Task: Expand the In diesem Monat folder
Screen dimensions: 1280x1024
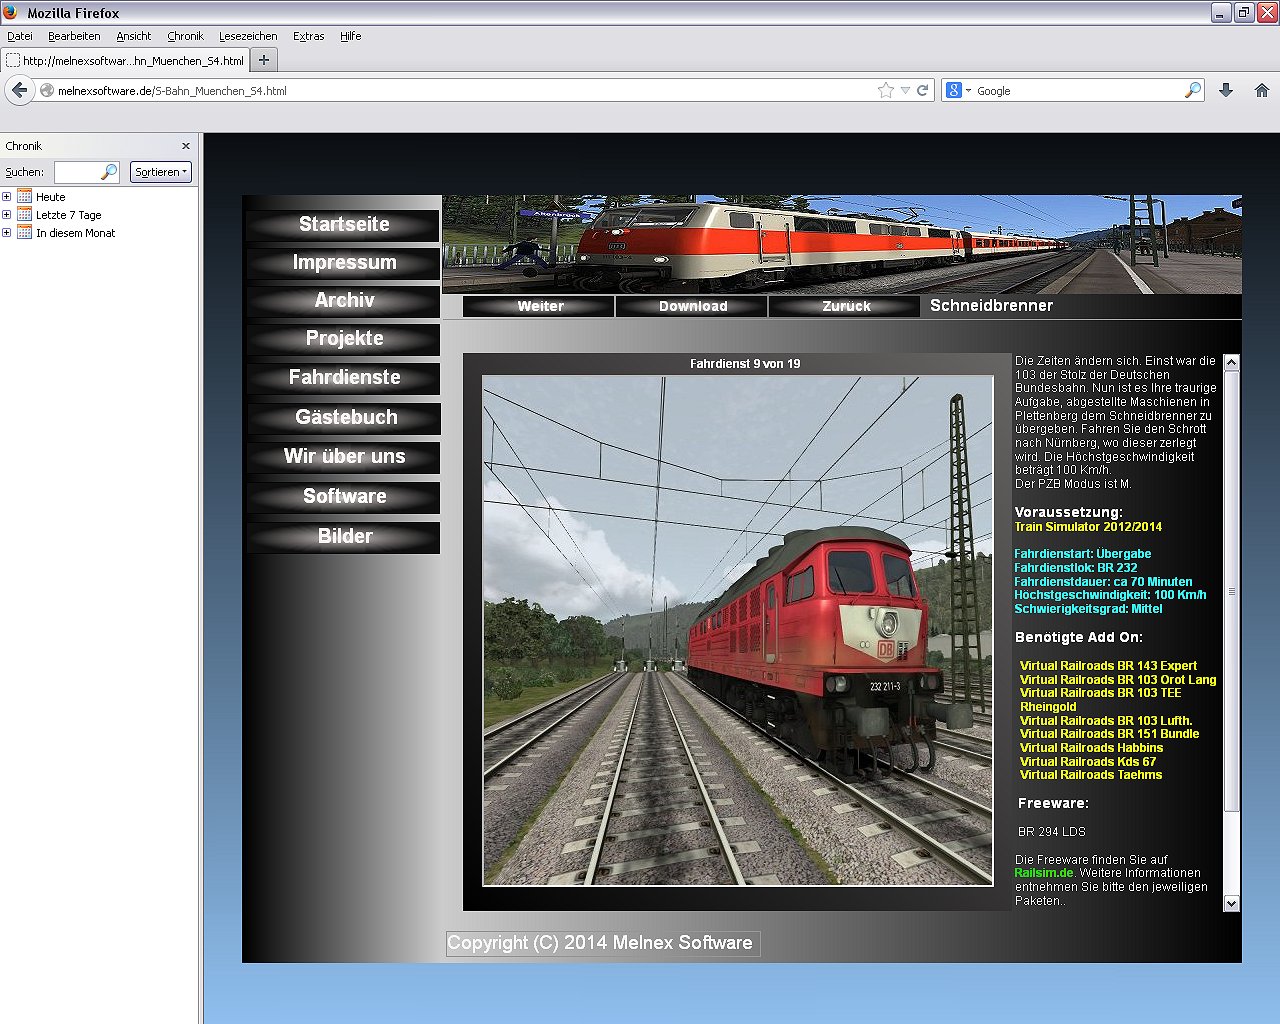Action: pyautogui.click(x=7, y=233)
